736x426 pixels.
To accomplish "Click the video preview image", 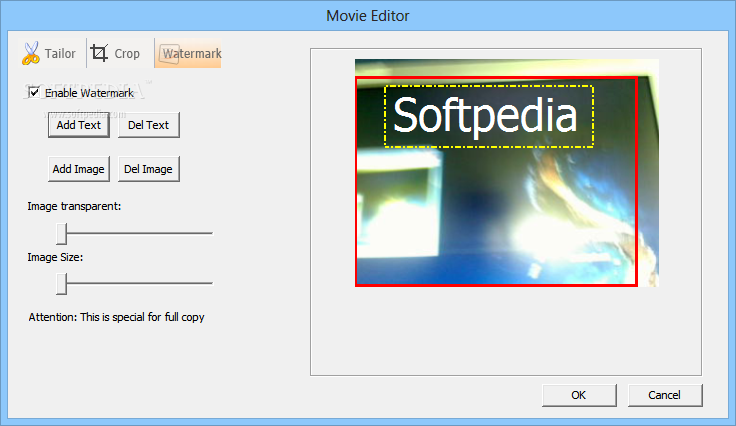I will tap(507, 173).
